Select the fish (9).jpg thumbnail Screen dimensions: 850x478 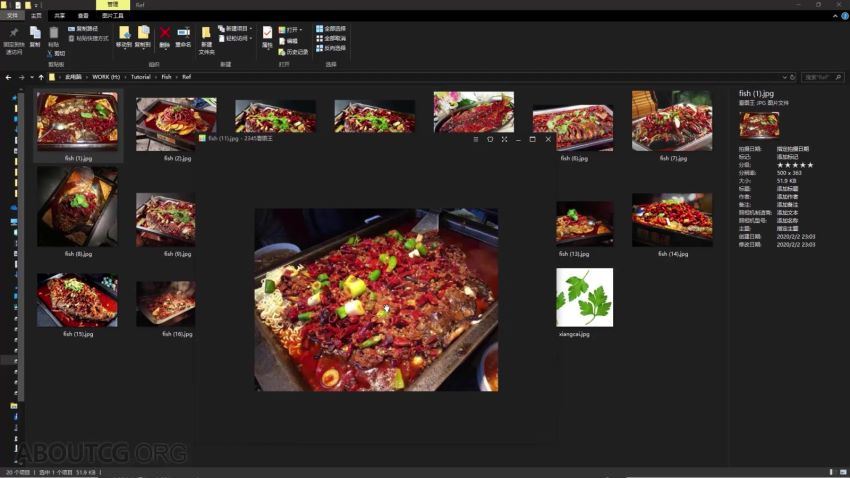pos(166,219)
